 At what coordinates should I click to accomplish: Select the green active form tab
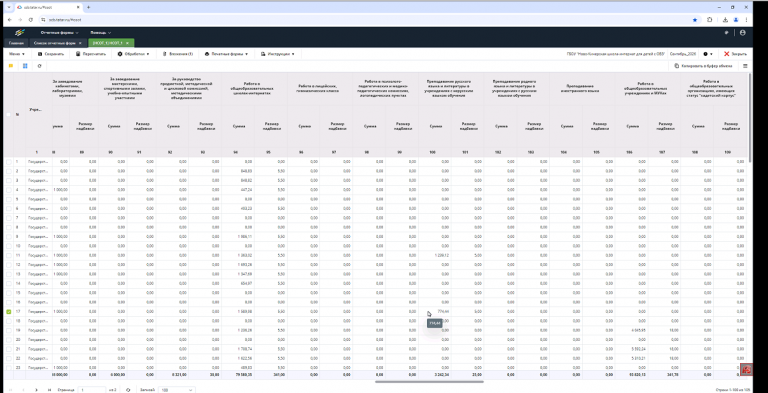tap(108, 43)
